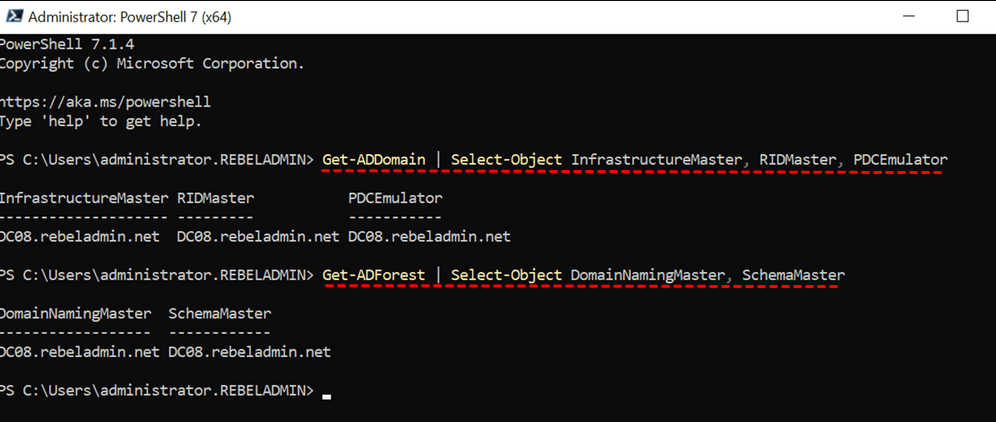Click the DC08.rebeladmin.net value under SchemaMaster
The image size is (996, 422).
coord(249,352)
